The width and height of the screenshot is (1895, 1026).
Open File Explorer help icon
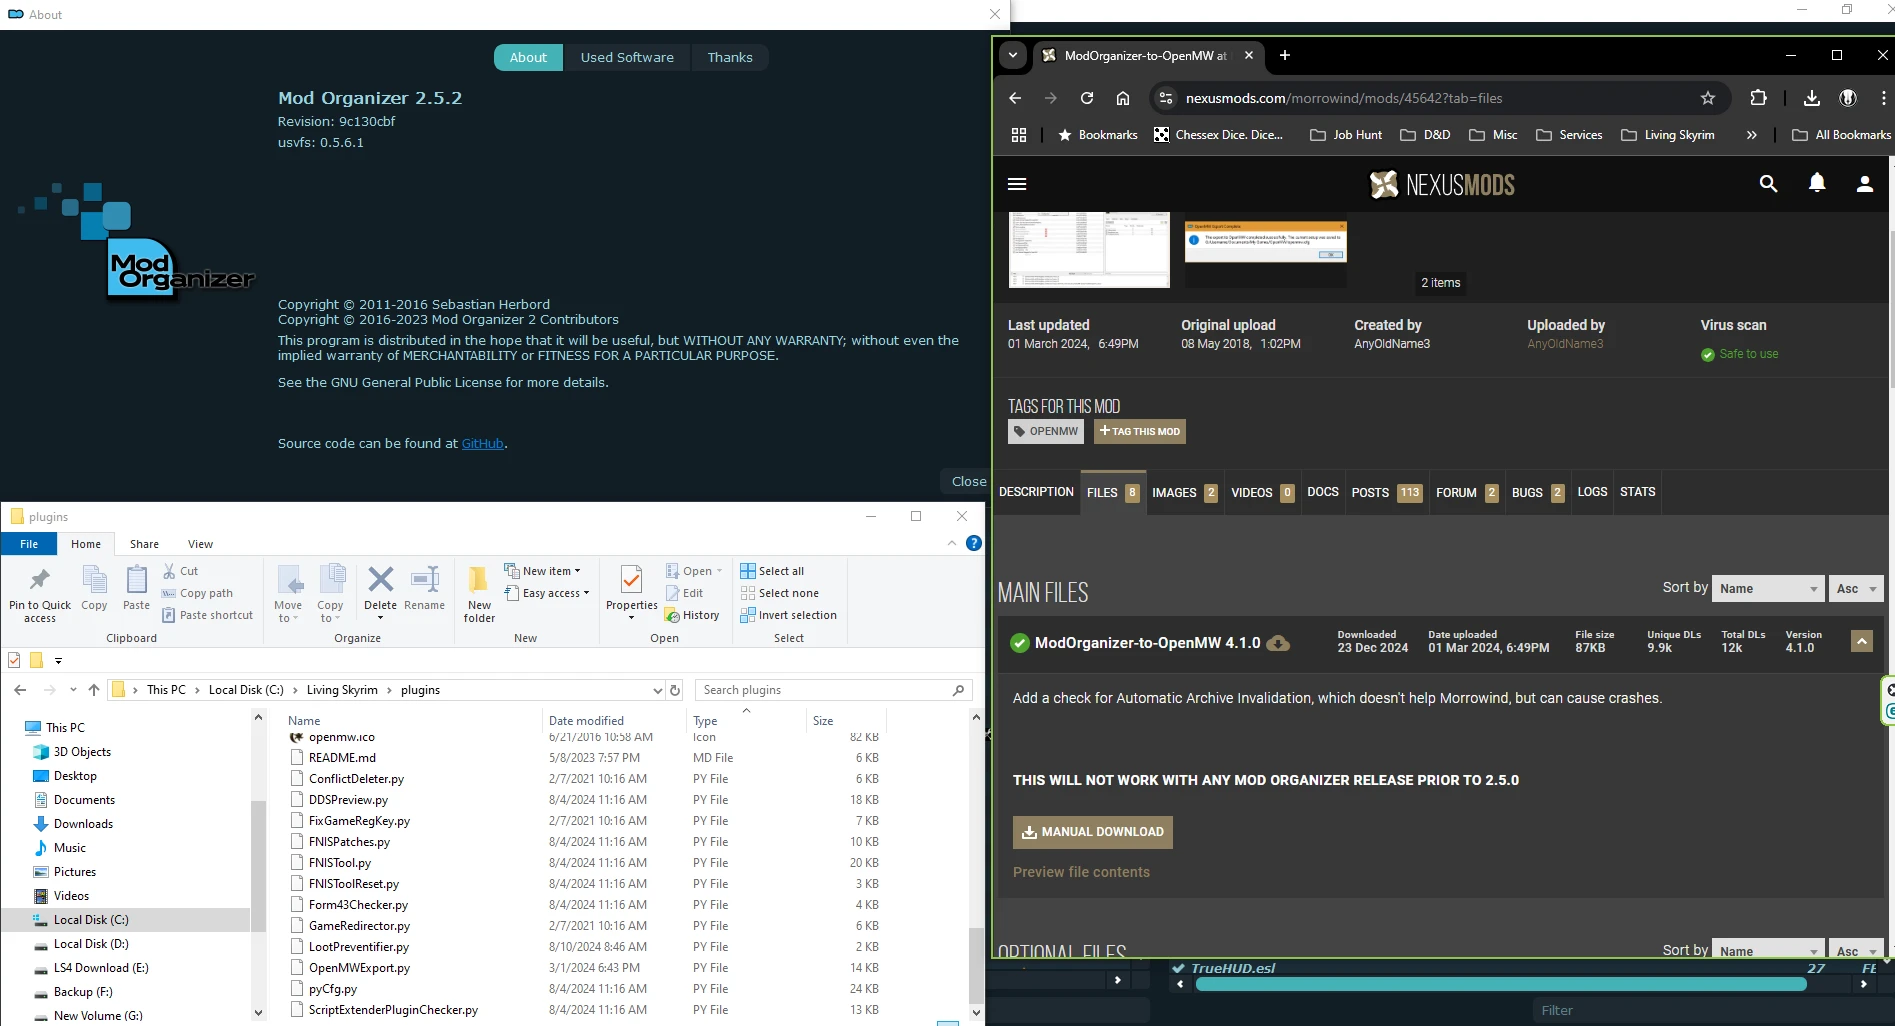coord(973,543)
